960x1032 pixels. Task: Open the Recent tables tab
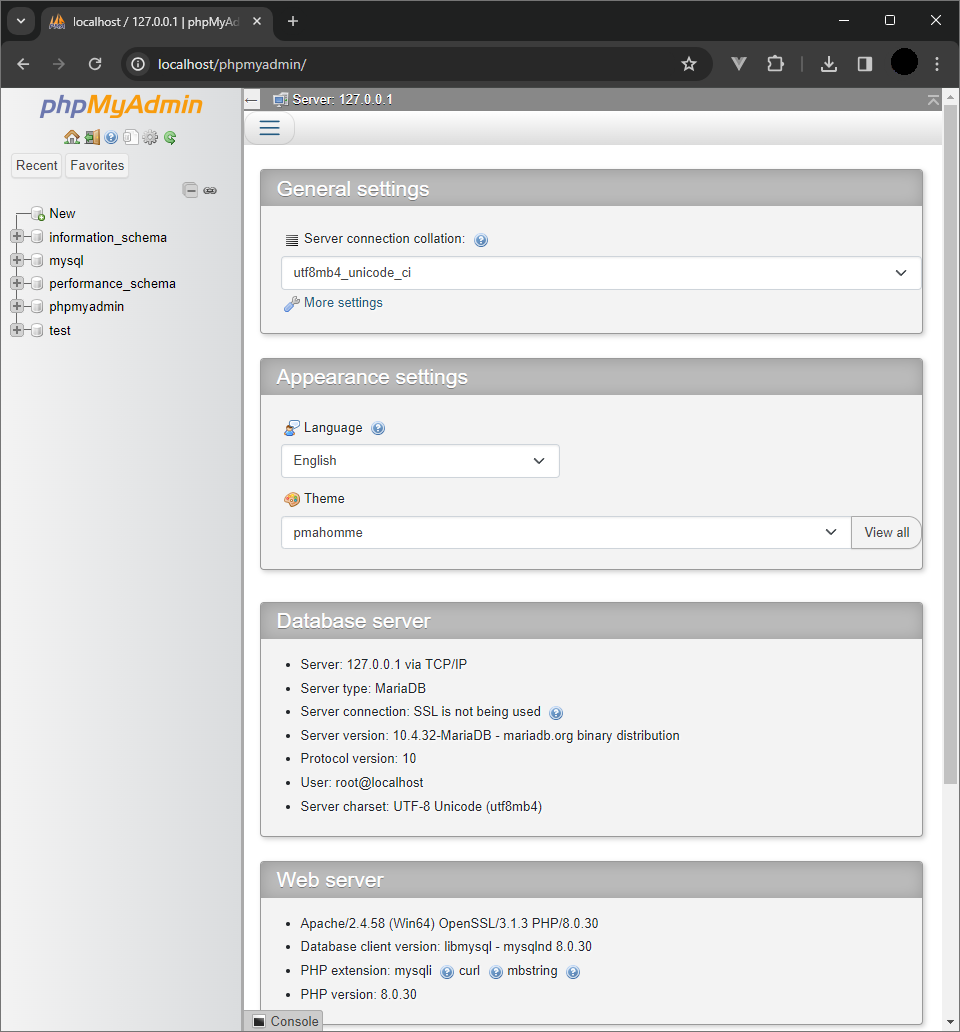tap(37, 165)
